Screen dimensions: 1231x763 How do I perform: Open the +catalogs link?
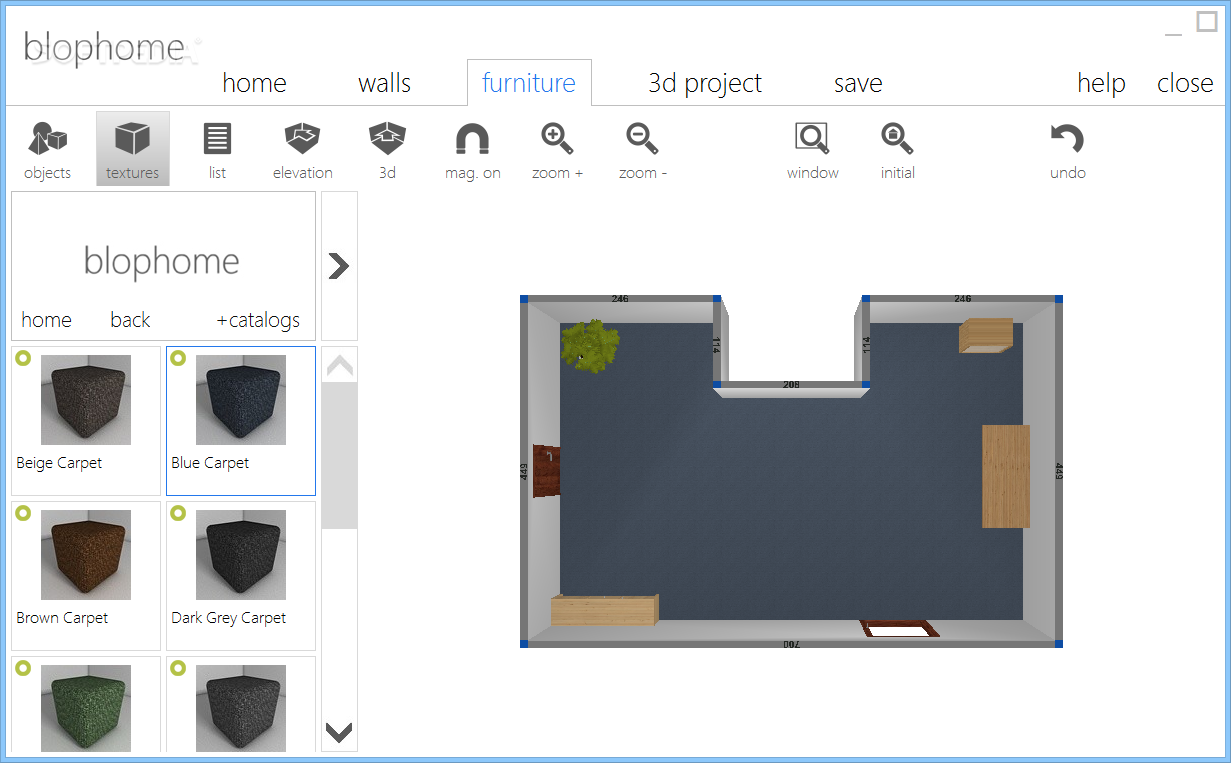(x=258, y=320)
